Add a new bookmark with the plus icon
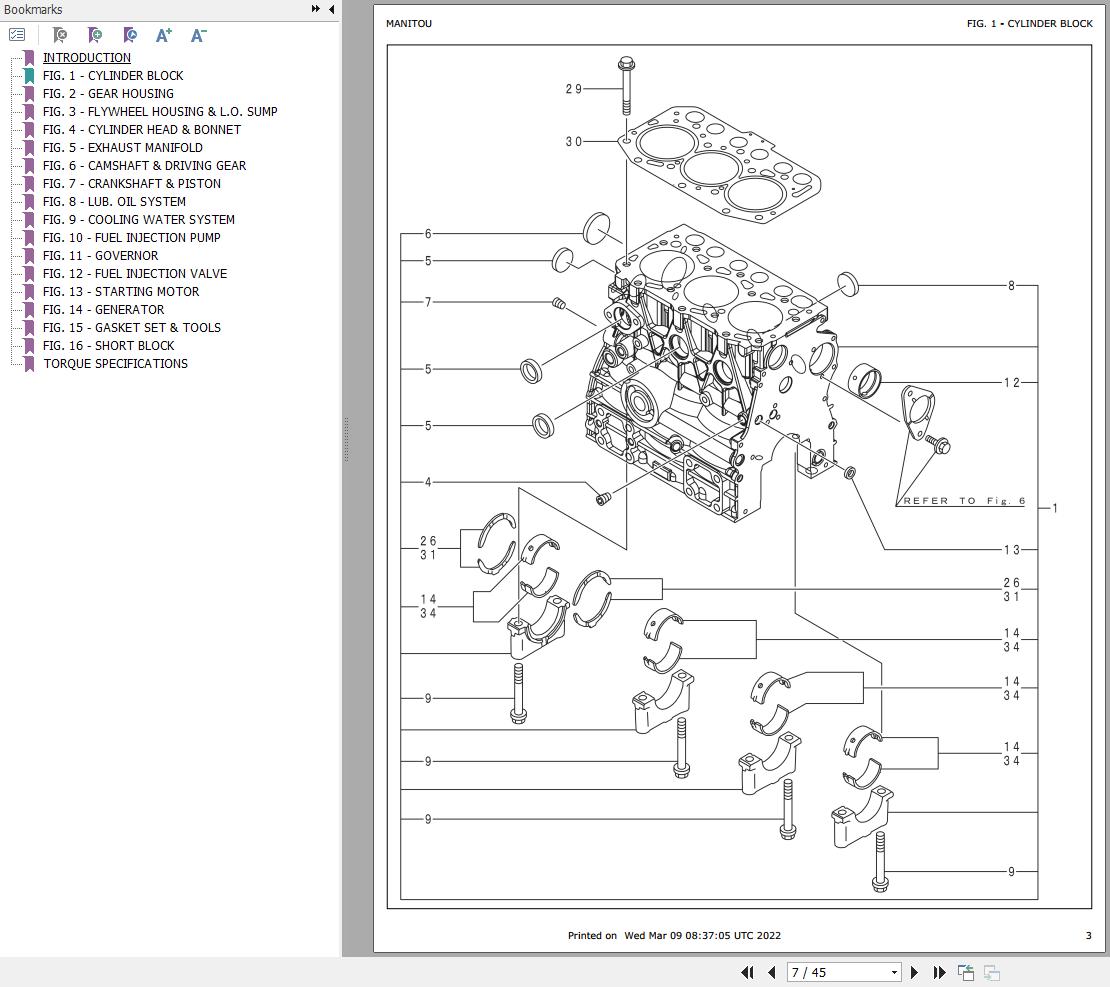Screen dimensions: 1110x987 pyautogui.click(x=95, y=35)
